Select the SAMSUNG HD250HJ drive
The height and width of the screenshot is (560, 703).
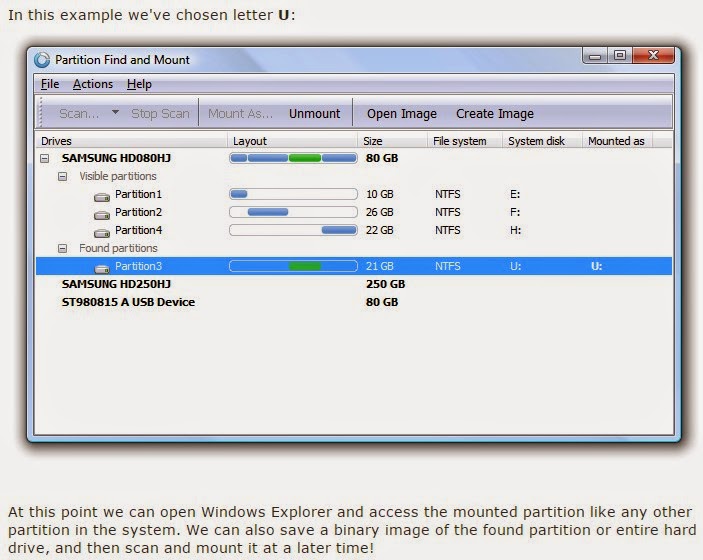pyautogui.click(x=116, y=284)
